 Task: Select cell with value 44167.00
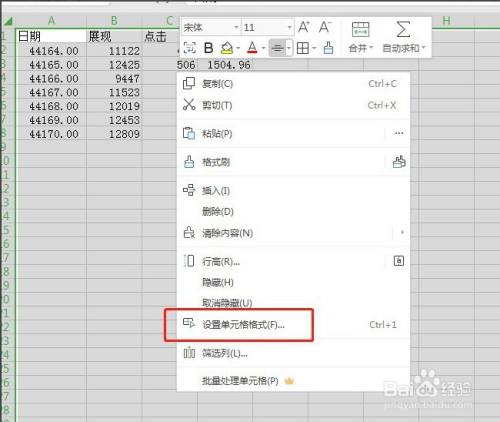coord(51,92)
